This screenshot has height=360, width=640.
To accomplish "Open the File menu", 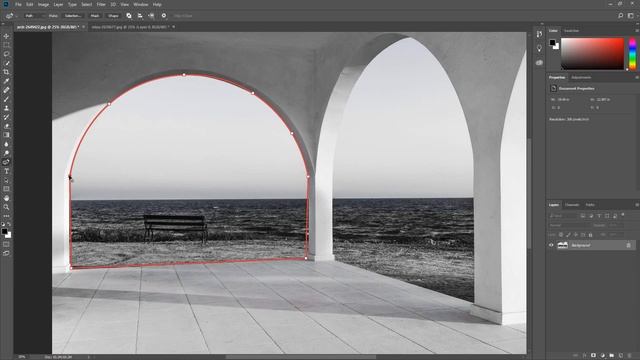I will [18, 4].
